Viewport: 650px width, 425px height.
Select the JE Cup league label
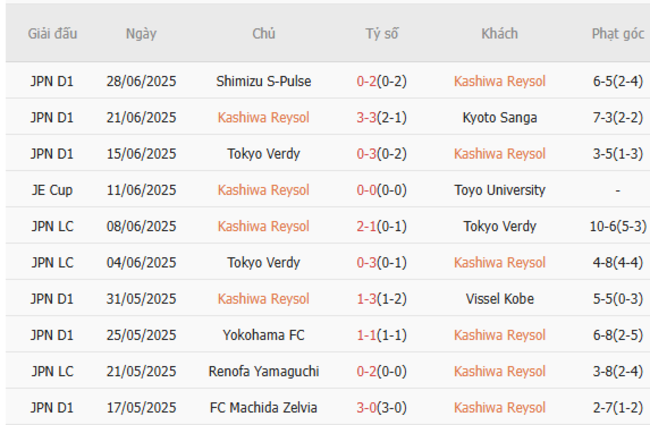(52, 189)
